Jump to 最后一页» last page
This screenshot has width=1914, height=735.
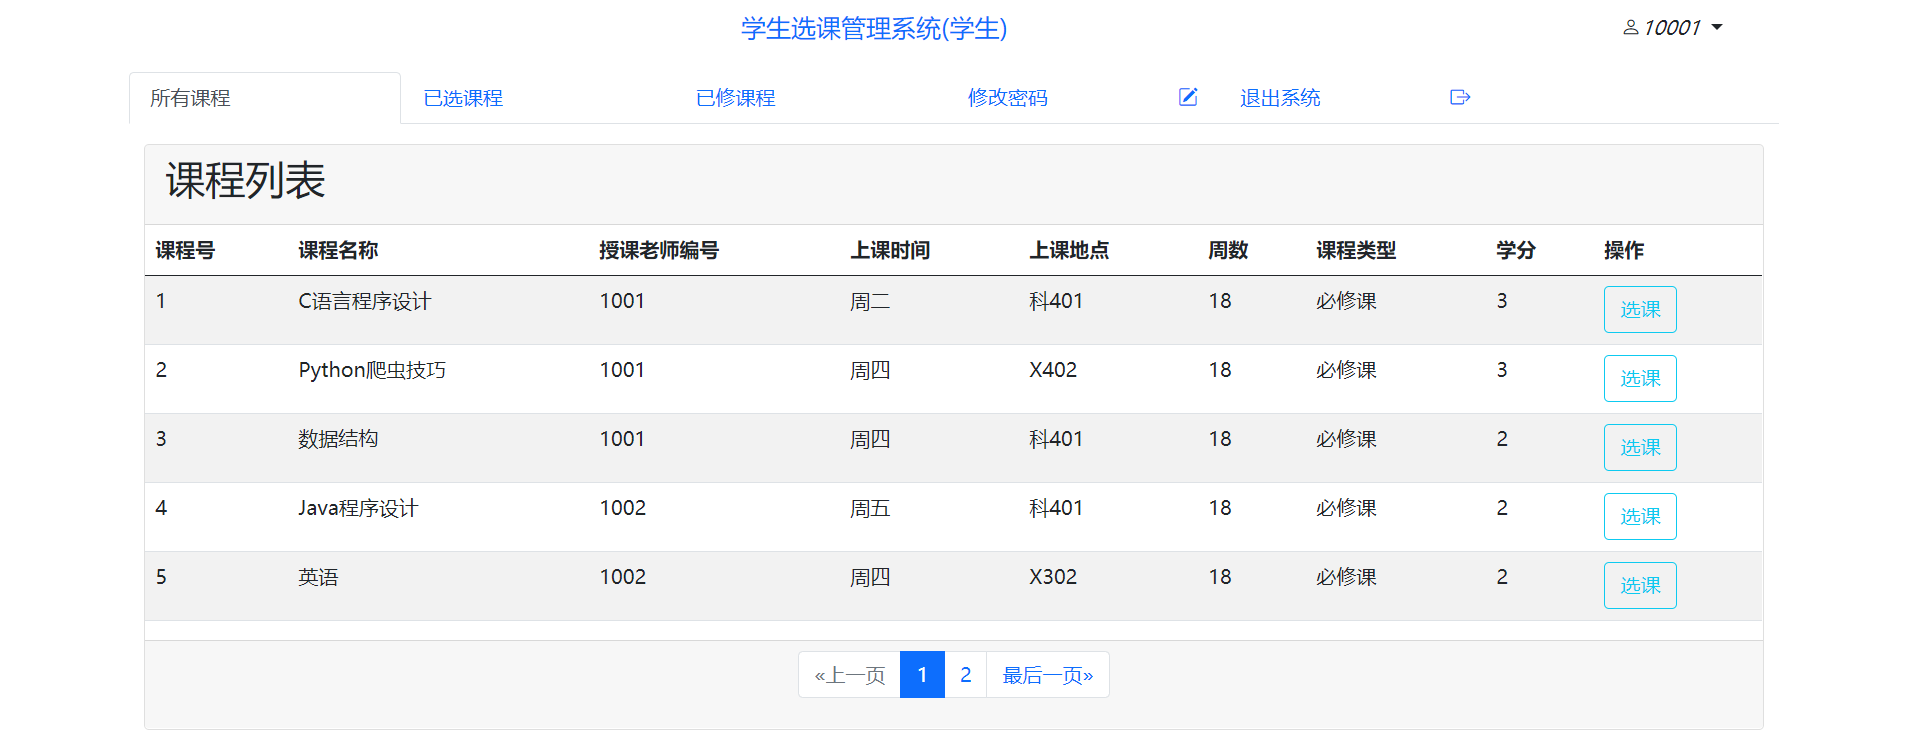1048,675
